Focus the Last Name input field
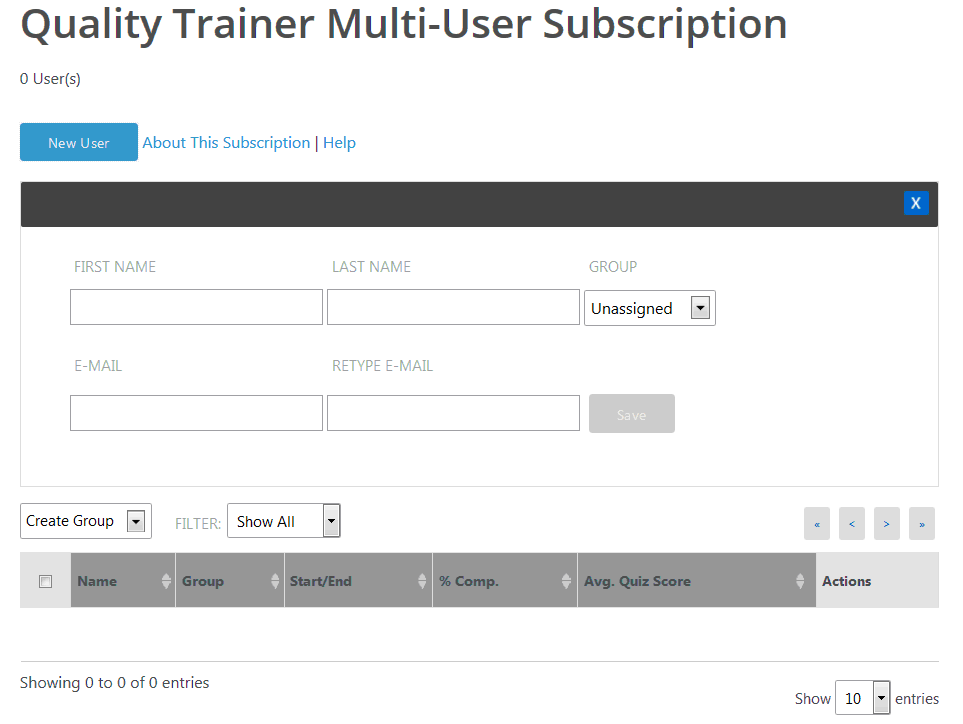This screenshot has width=963, height=724. [x=453, y=307]
